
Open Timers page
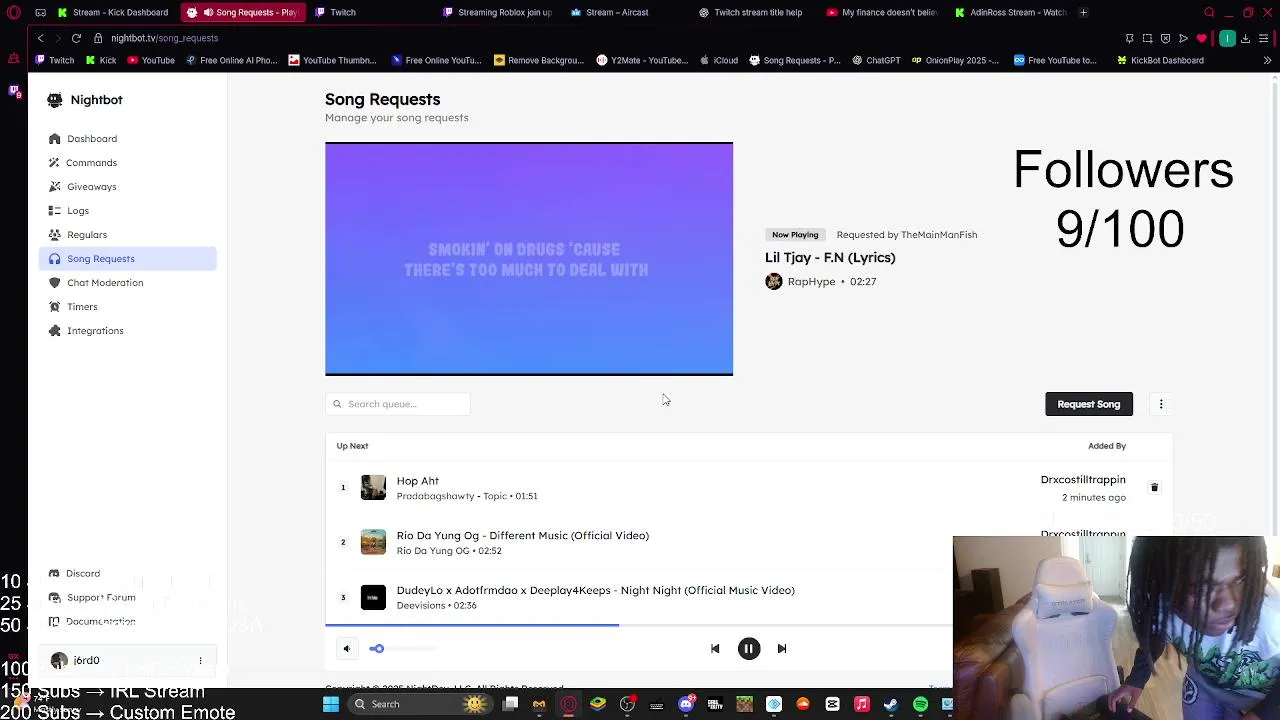click(127, 307)
